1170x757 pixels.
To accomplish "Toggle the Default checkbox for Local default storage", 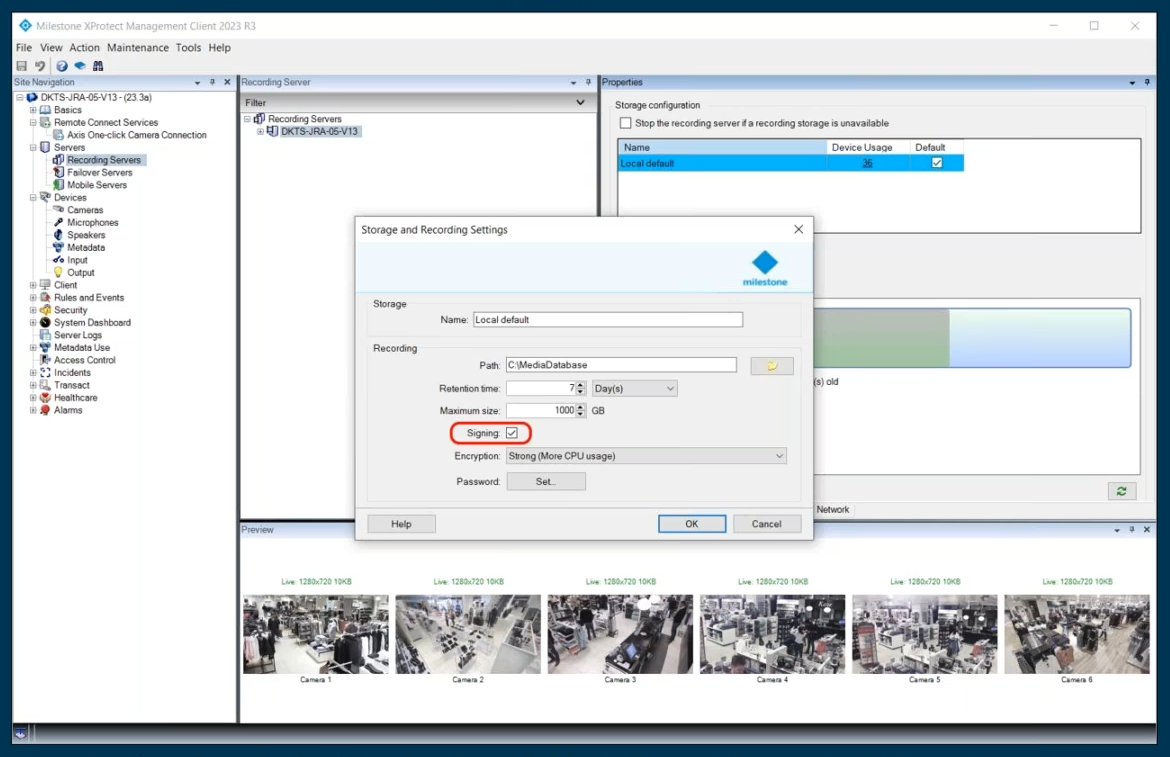I will (937, 163).
